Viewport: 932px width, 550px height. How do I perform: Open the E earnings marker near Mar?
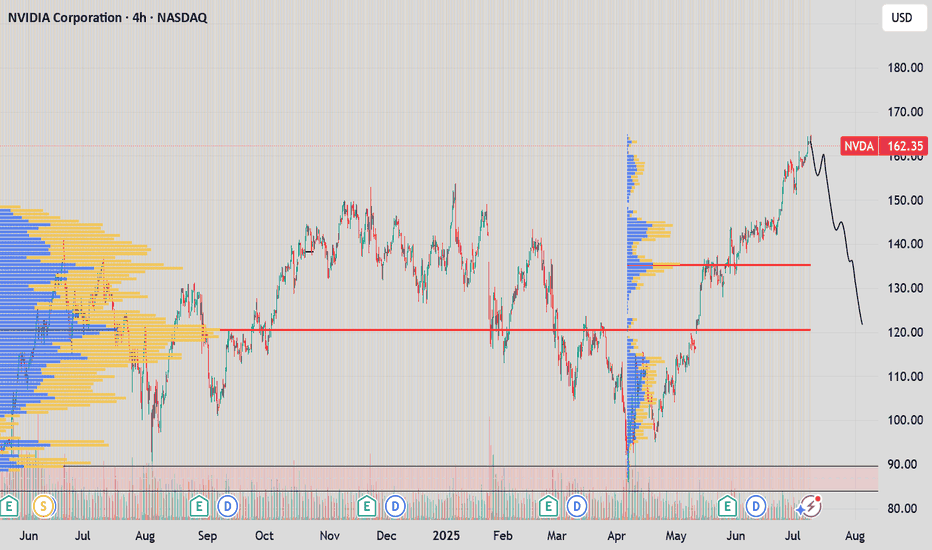[548, 507]
